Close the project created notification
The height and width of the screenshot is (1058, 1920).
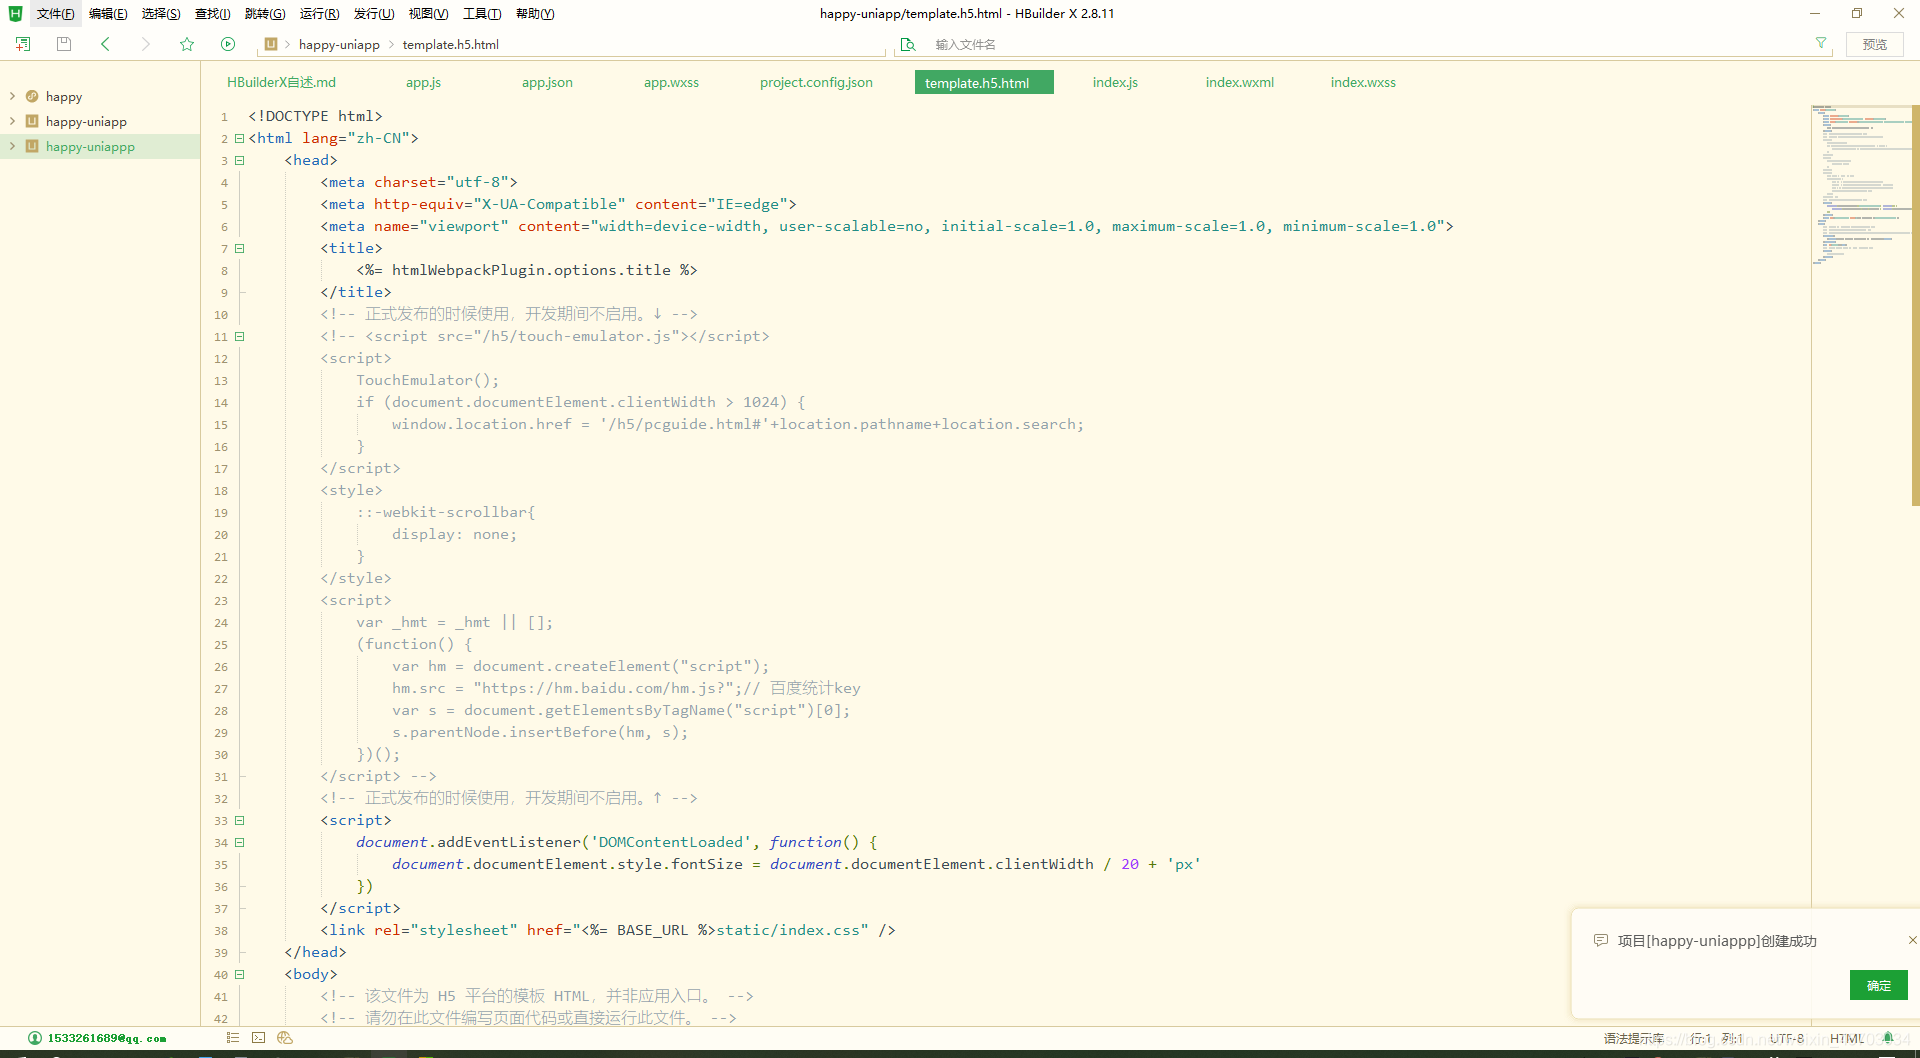1912,940
